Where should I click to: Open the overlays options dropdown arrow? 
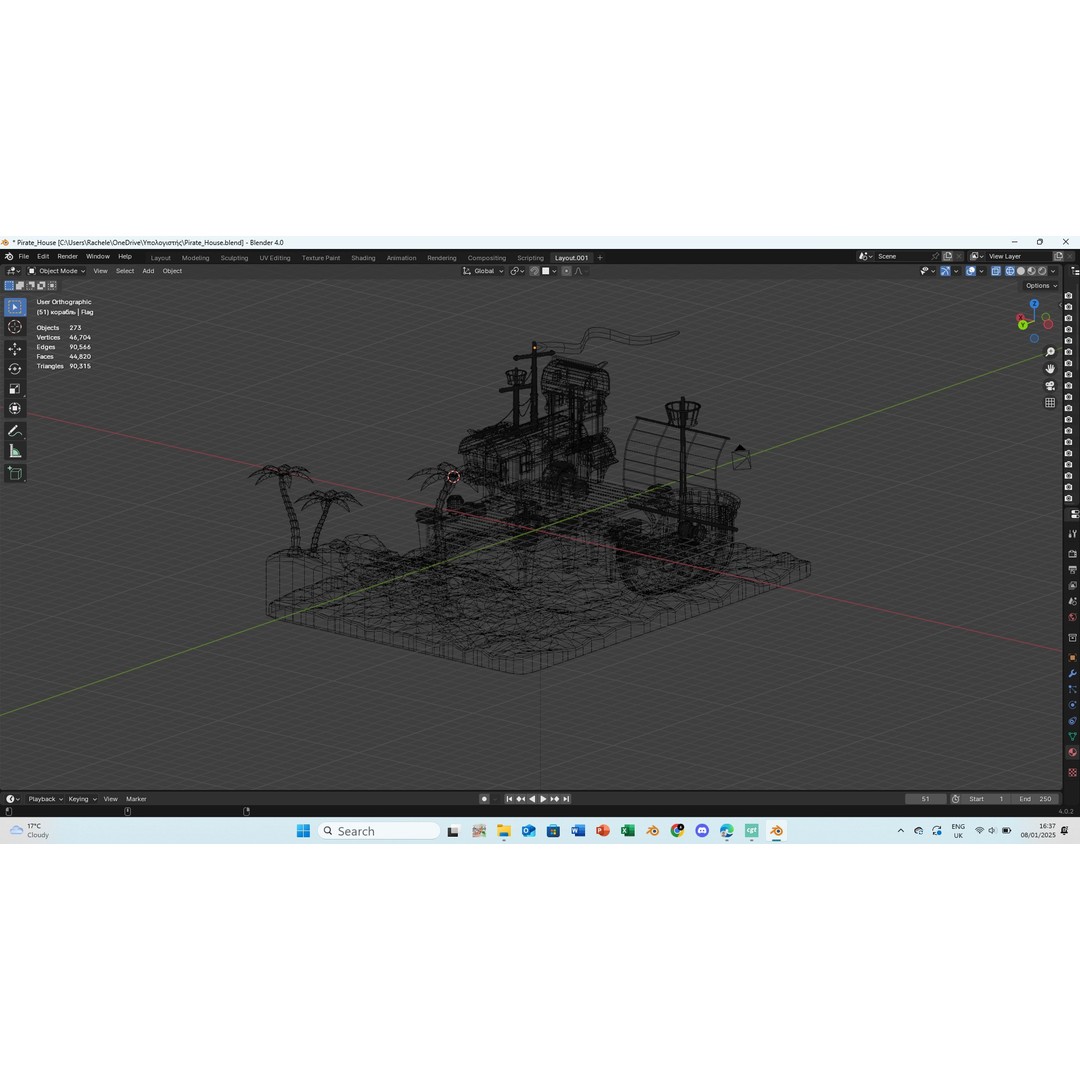[982, 271]
